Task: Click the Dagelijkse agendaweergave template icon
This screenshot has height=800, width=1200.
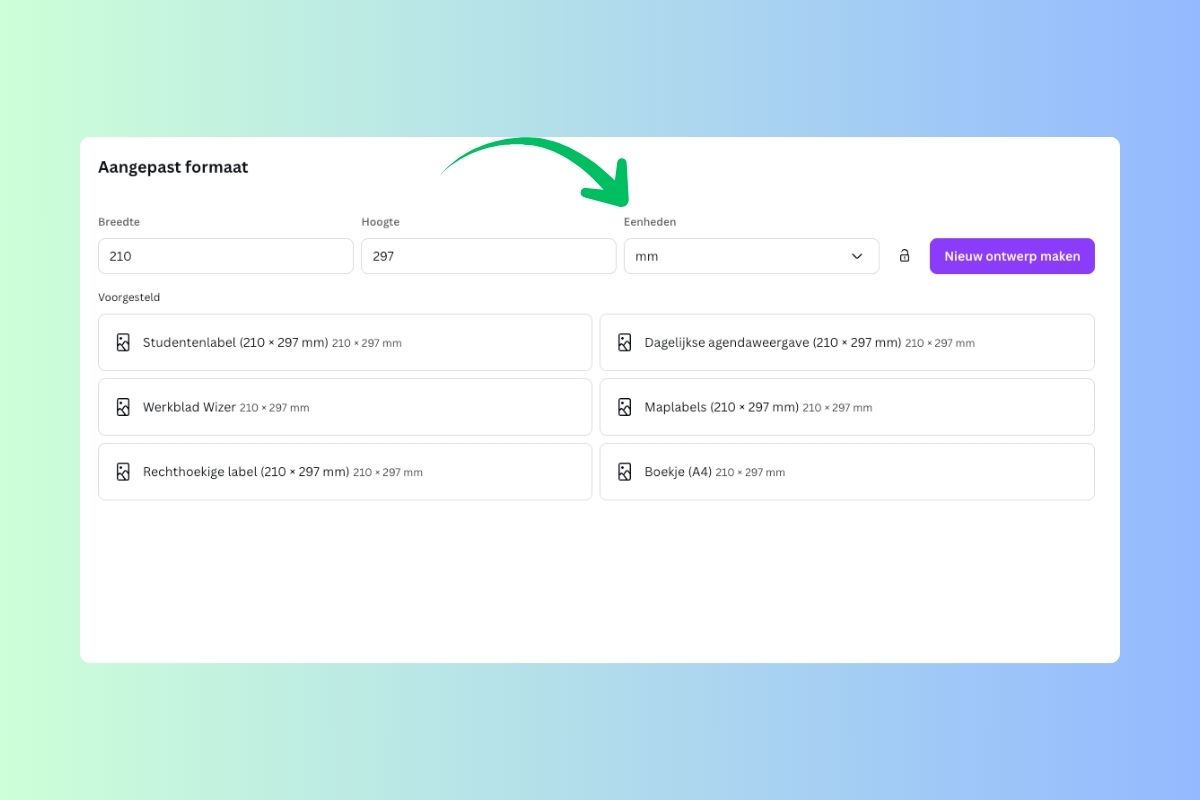Action: (624, 343)
